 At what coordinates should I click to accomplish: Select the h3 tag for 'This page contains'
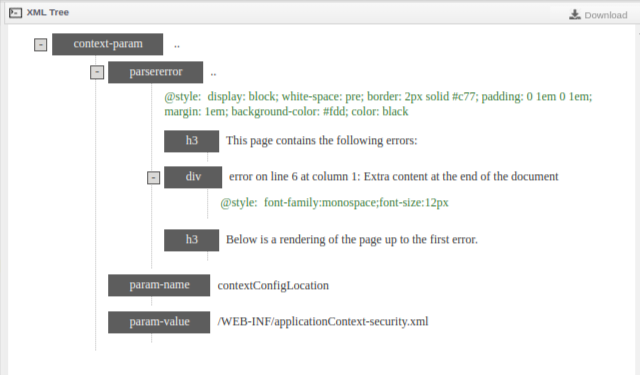(x=191, y=141)
